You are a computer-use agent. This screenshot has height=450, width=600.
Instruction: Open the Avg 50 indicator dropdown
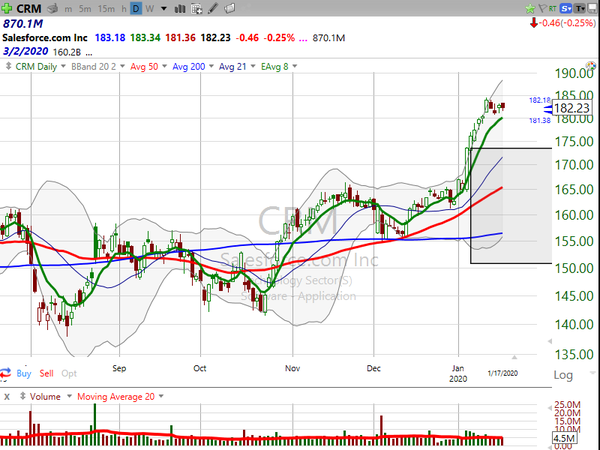click(165, 66)
